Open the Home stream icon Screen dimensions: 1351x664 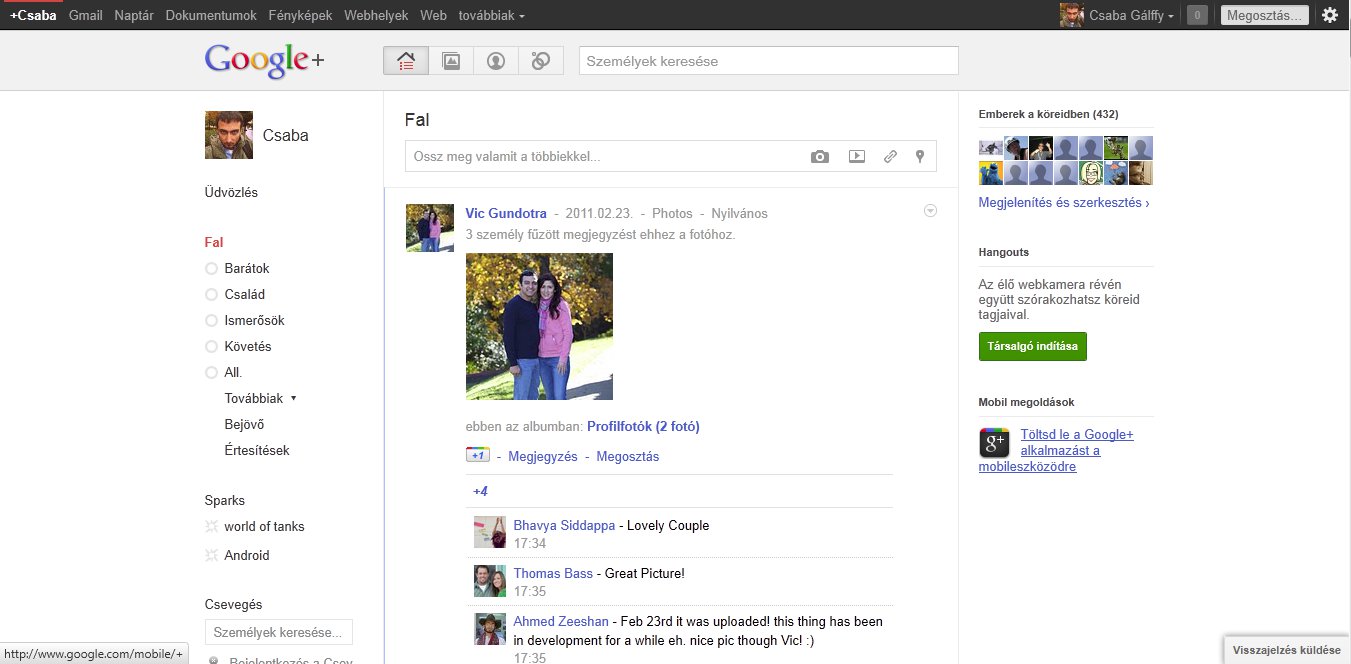406,61
